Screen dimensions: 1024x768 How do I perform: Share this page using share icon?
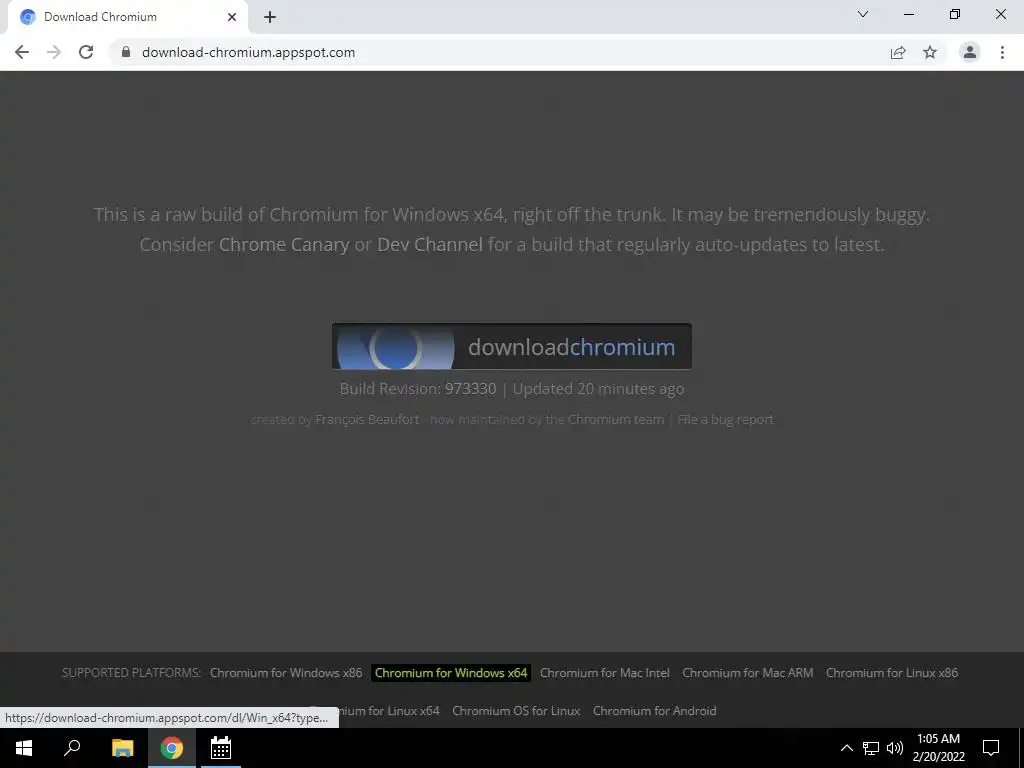tap(898, 52)
